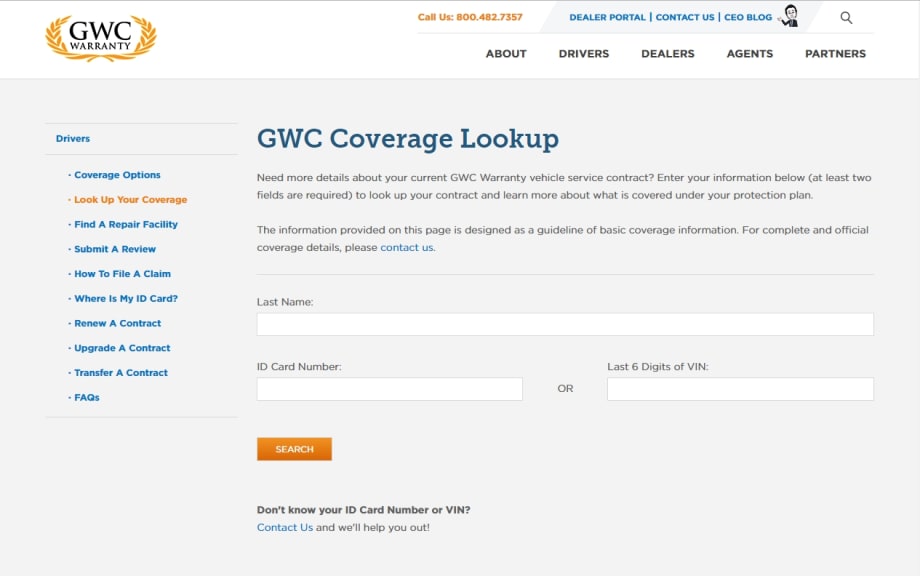This screenshot has width=920, height=576.
Task: Click the CEO mascot icon beside CEO Blog
Action: tap(788, 15)
